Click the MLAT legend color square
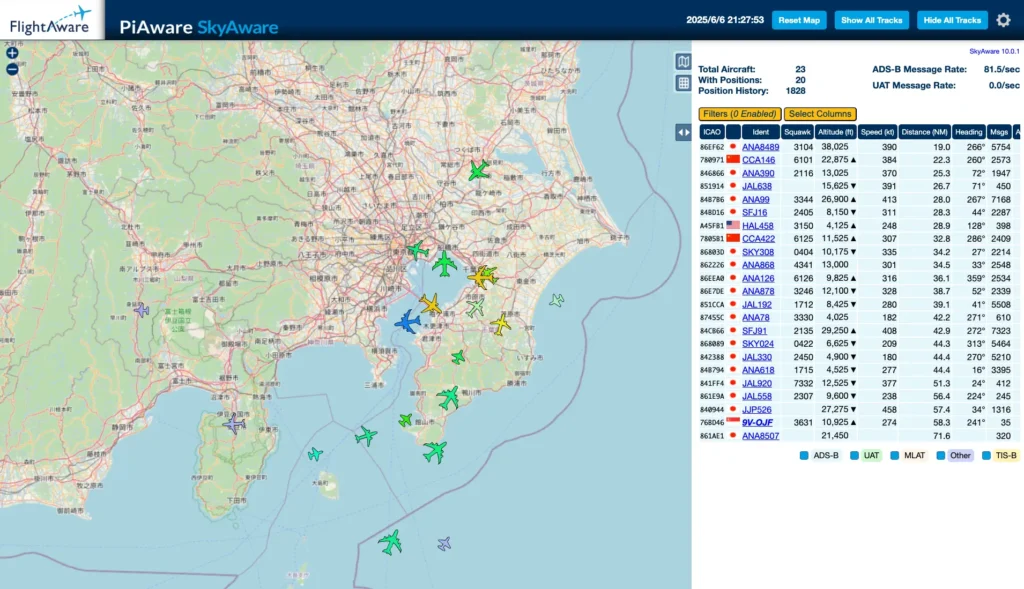The width and height of the screenshot is (1024, 589). (x=895, y=455)
